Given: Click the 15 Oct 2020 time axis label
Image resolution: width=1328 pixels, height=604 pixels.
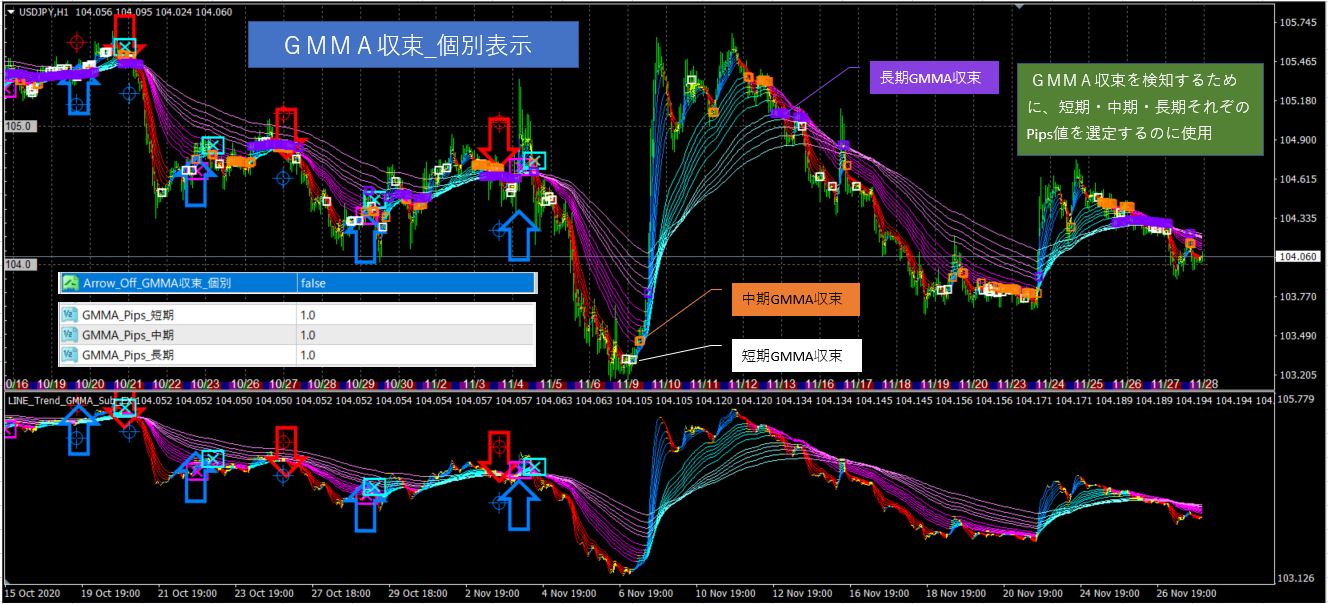Looking at the screenshot, I should [34, 592].
